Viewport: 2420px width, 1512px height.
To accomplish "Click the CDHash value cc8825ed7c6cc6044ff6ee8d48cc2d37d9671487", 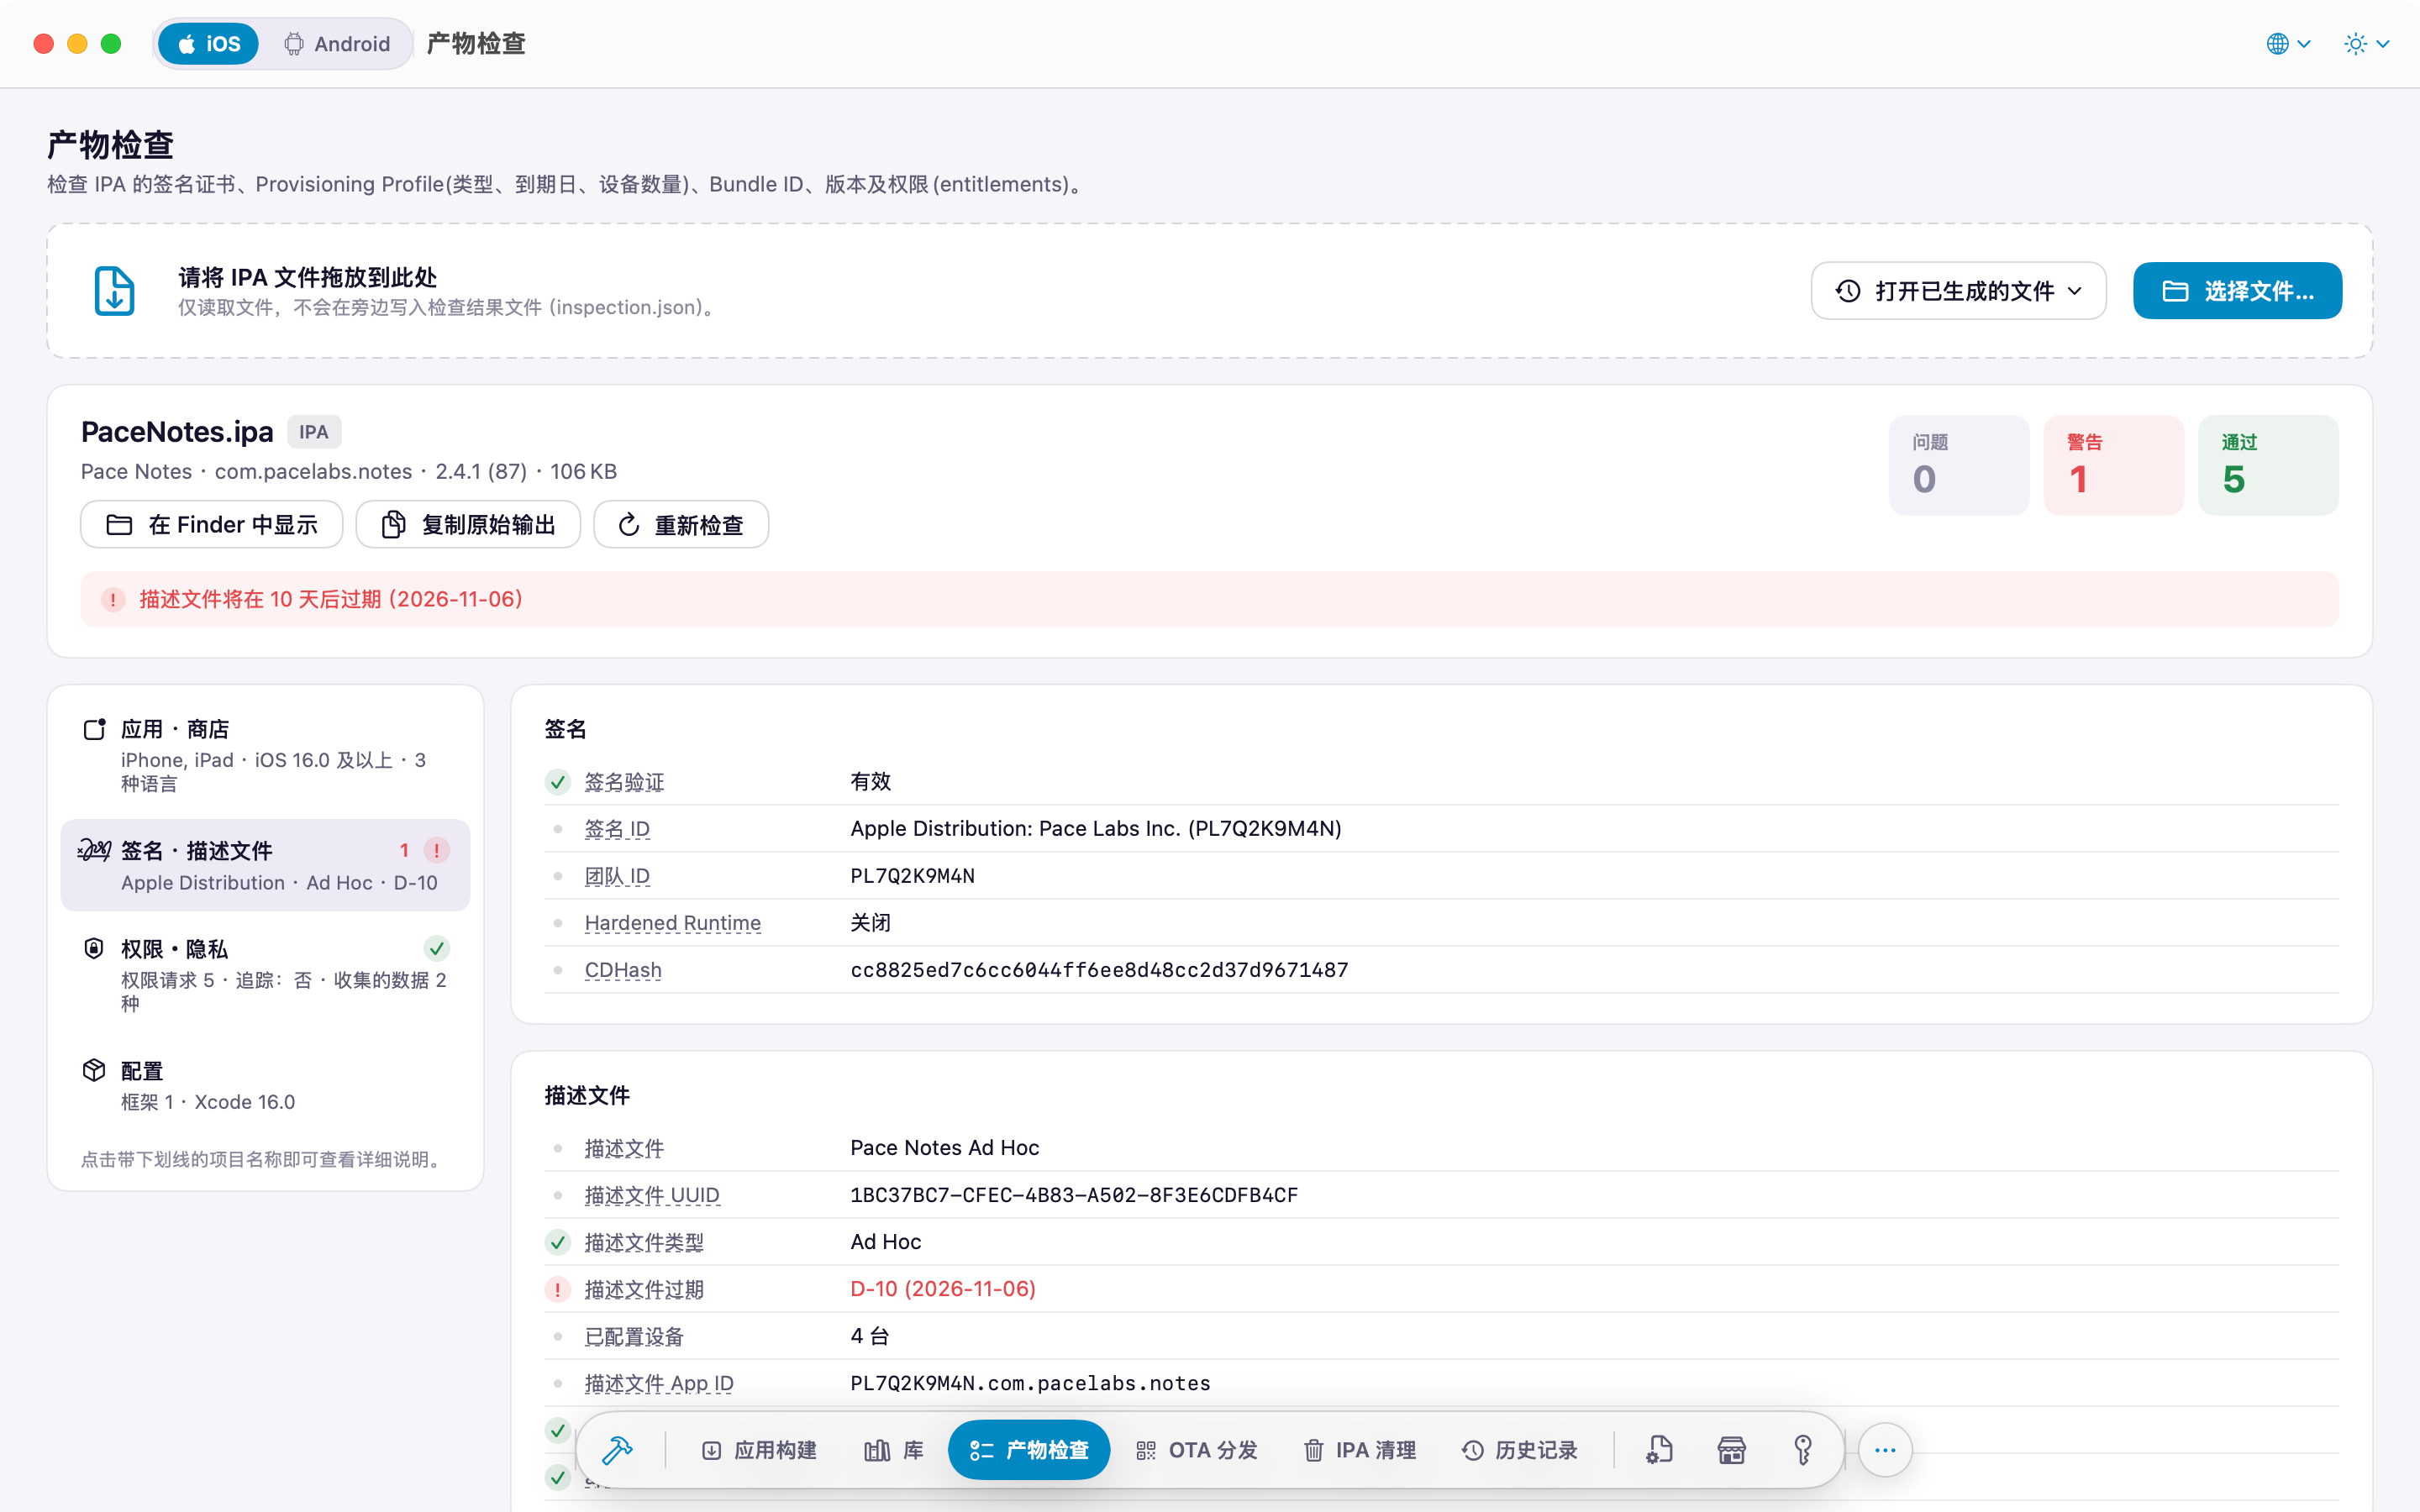I will tap(1099, 970).
